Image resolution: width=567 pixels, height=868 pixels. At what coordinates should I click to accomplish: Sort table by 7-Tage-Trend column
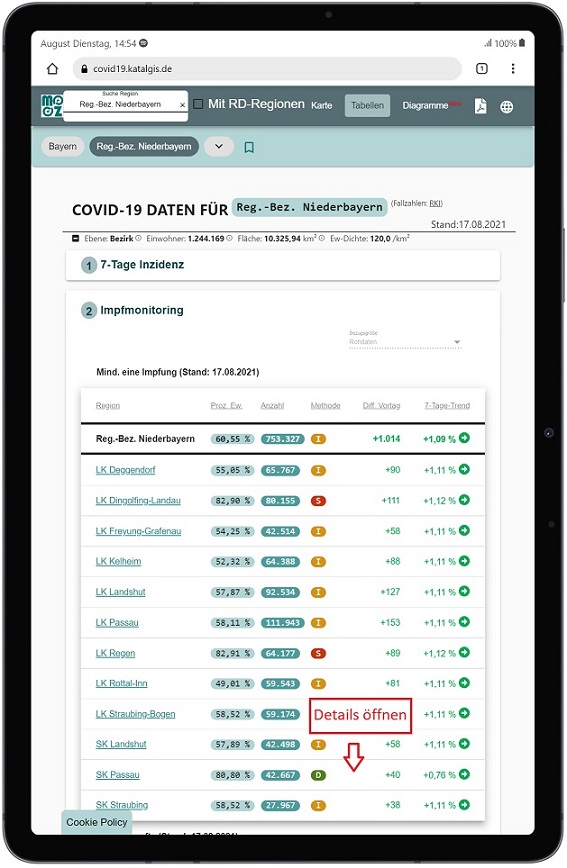coord(447,406)
